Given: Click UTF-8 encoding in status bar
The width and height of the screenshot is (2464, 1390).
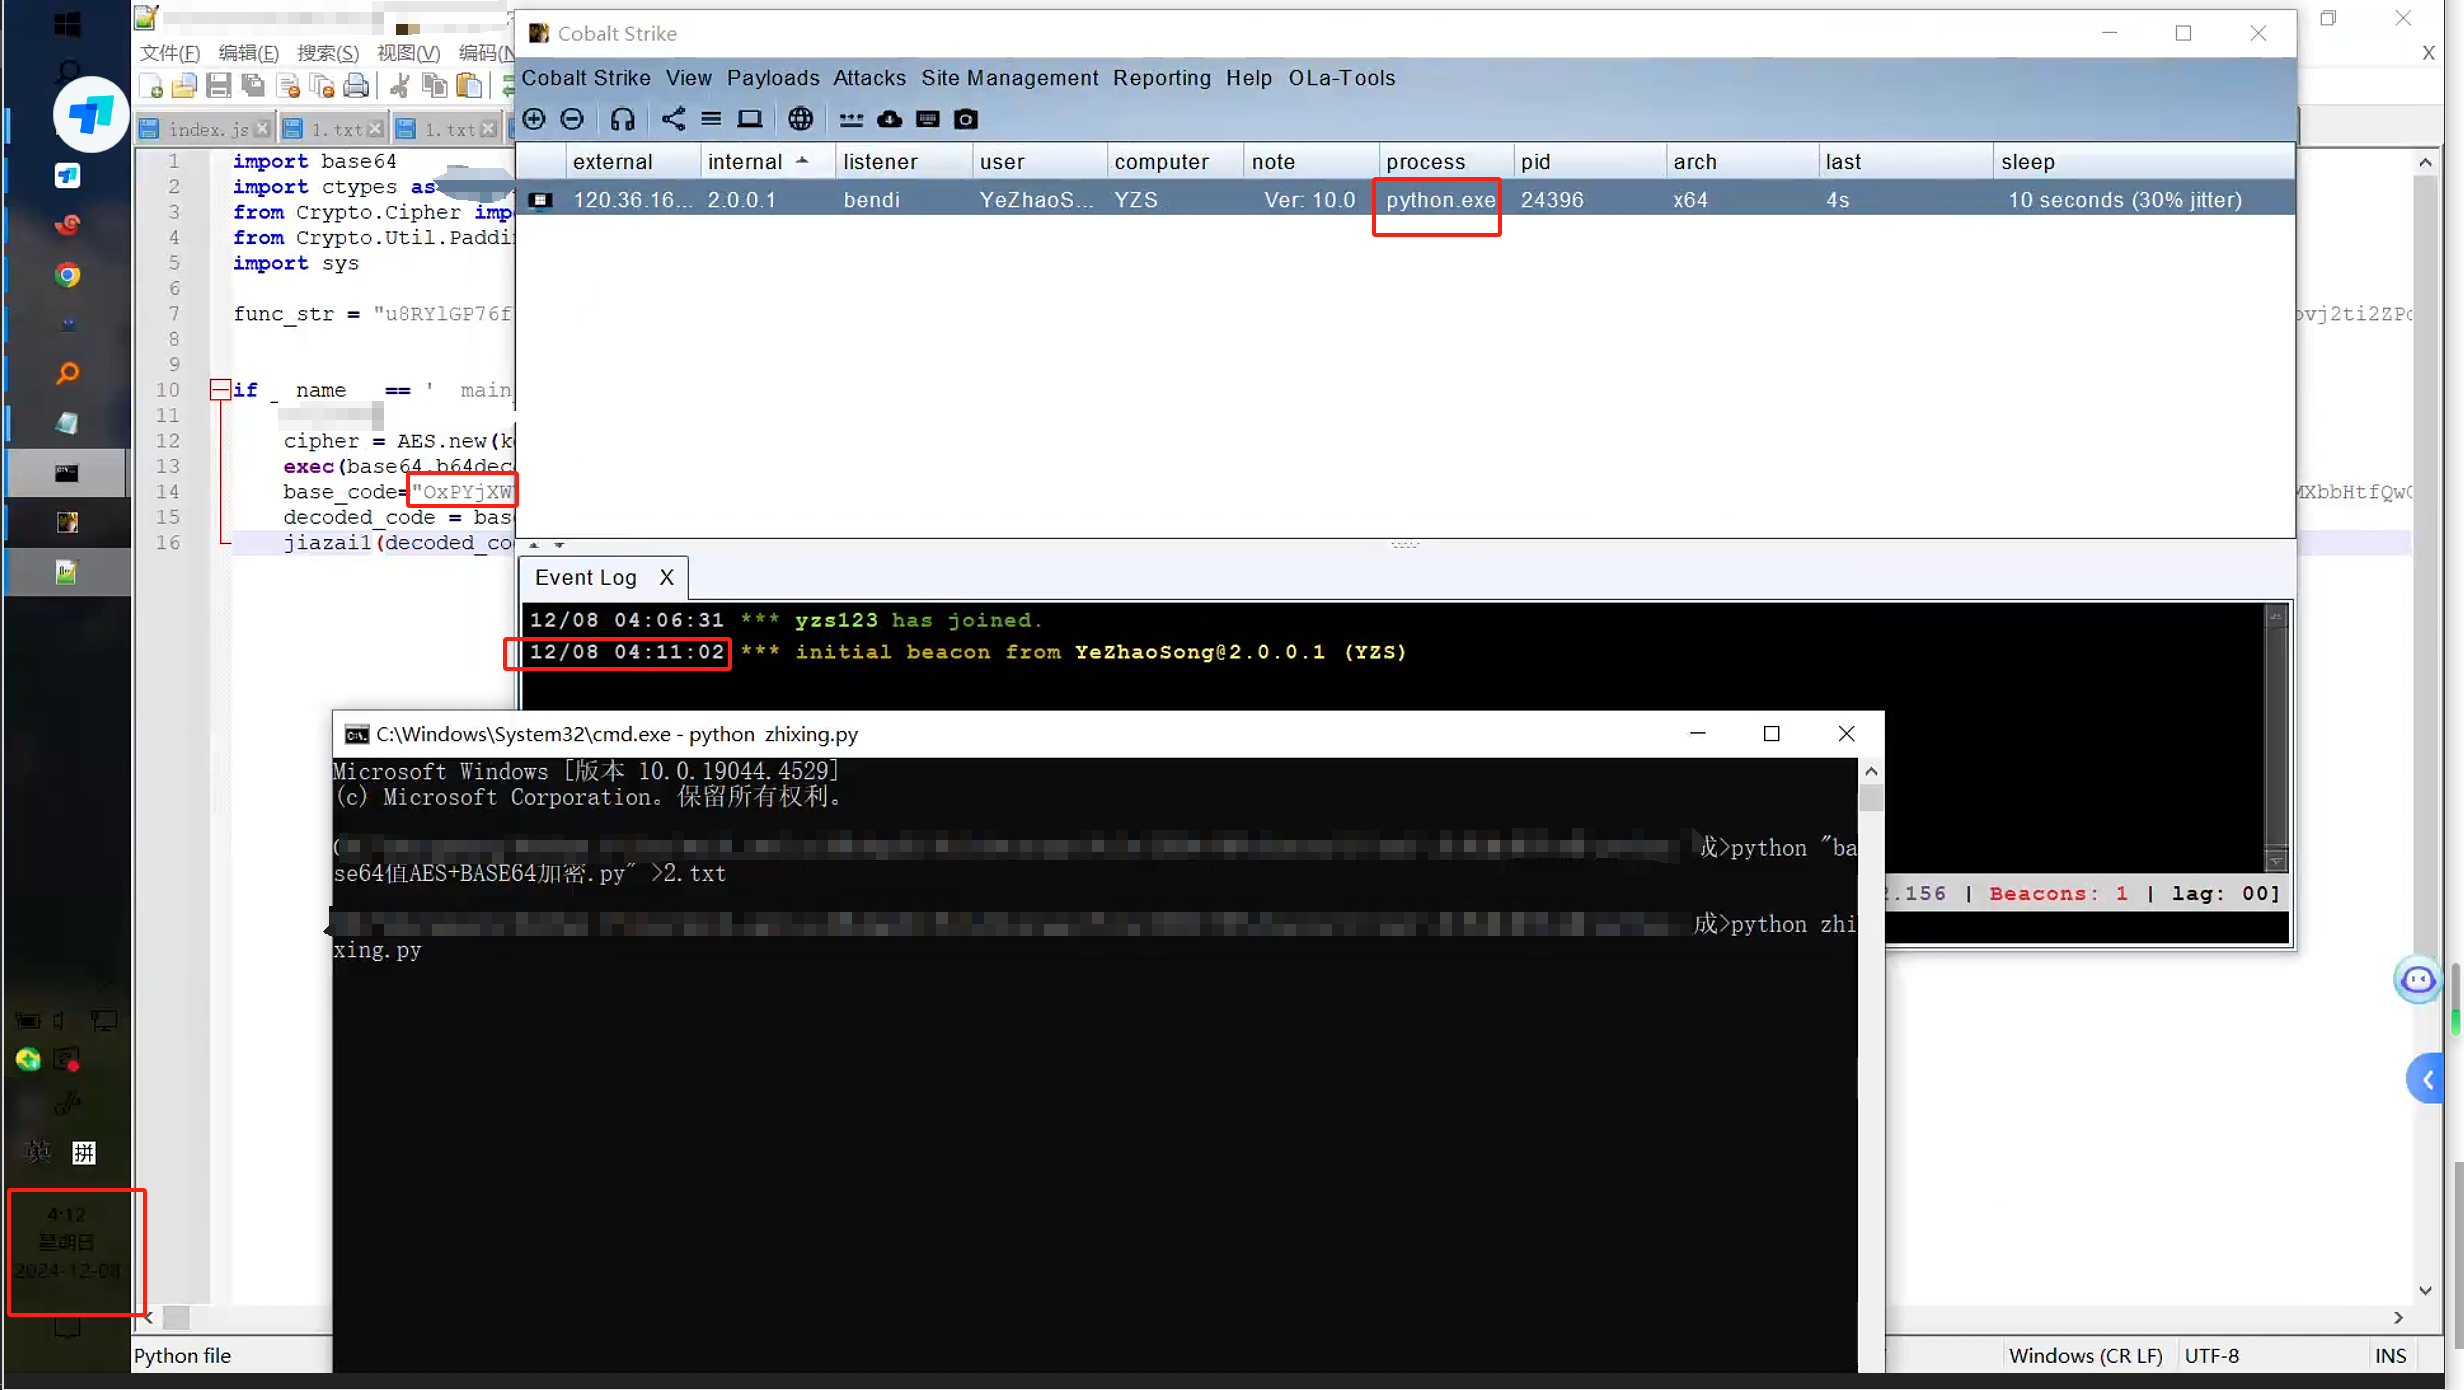Looking at the screenshot, I should [x=2212, y=1356].
